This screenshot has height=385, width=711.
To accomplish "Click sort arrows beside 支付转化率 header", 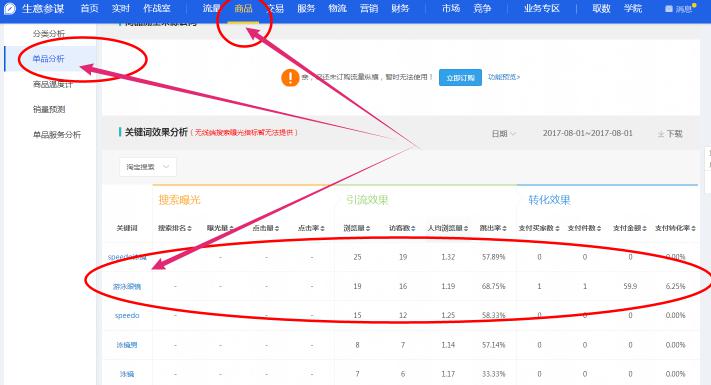I will coord(693,228).
